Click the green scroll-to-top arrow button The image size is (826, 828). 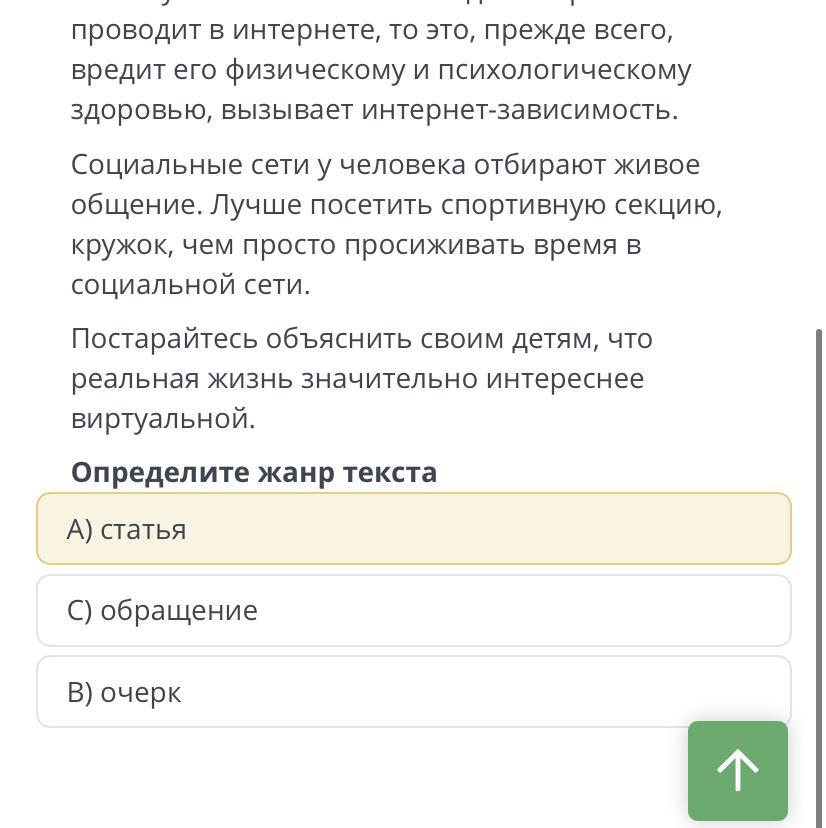click(x=737, y=770)
